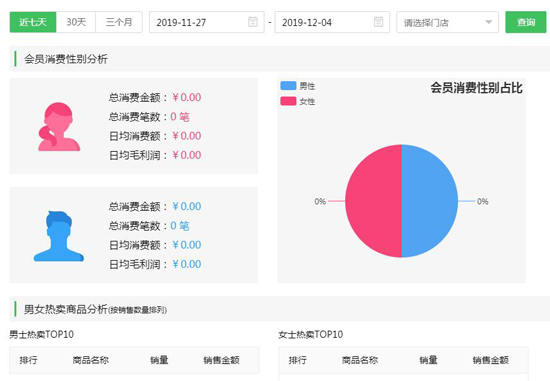Click 商品名称 header in 男士热卖TOP10 table
The image size is (550, 381).
tap(90, 360)
